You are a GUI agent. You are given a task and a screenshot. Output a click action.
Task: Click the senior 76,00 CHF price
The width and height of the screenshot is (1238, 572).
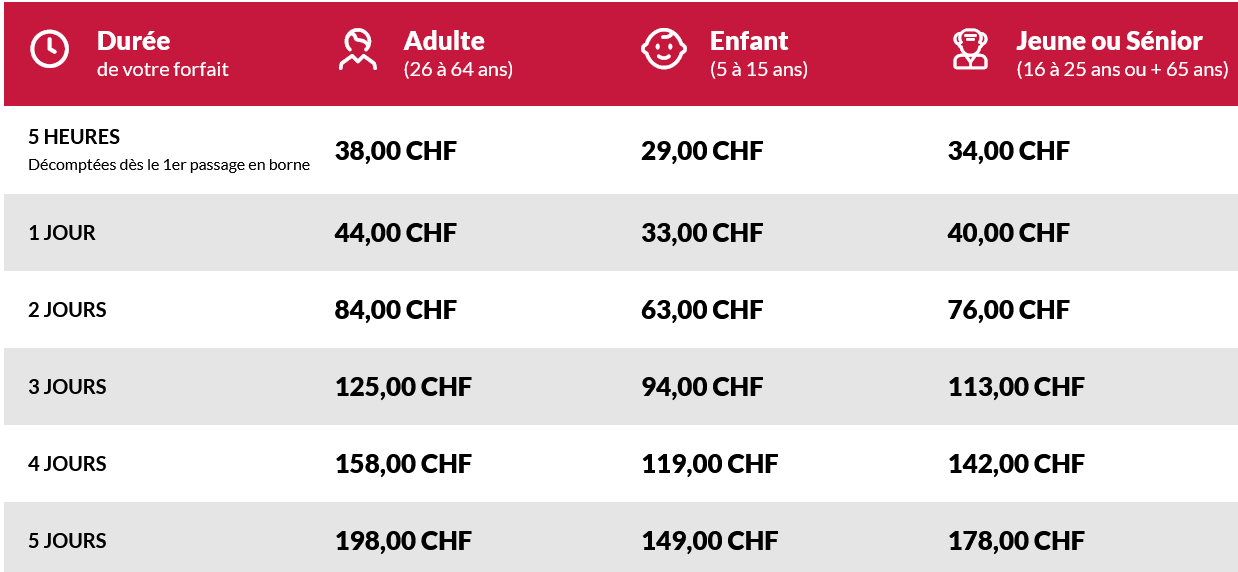(x=1008, y=310)
